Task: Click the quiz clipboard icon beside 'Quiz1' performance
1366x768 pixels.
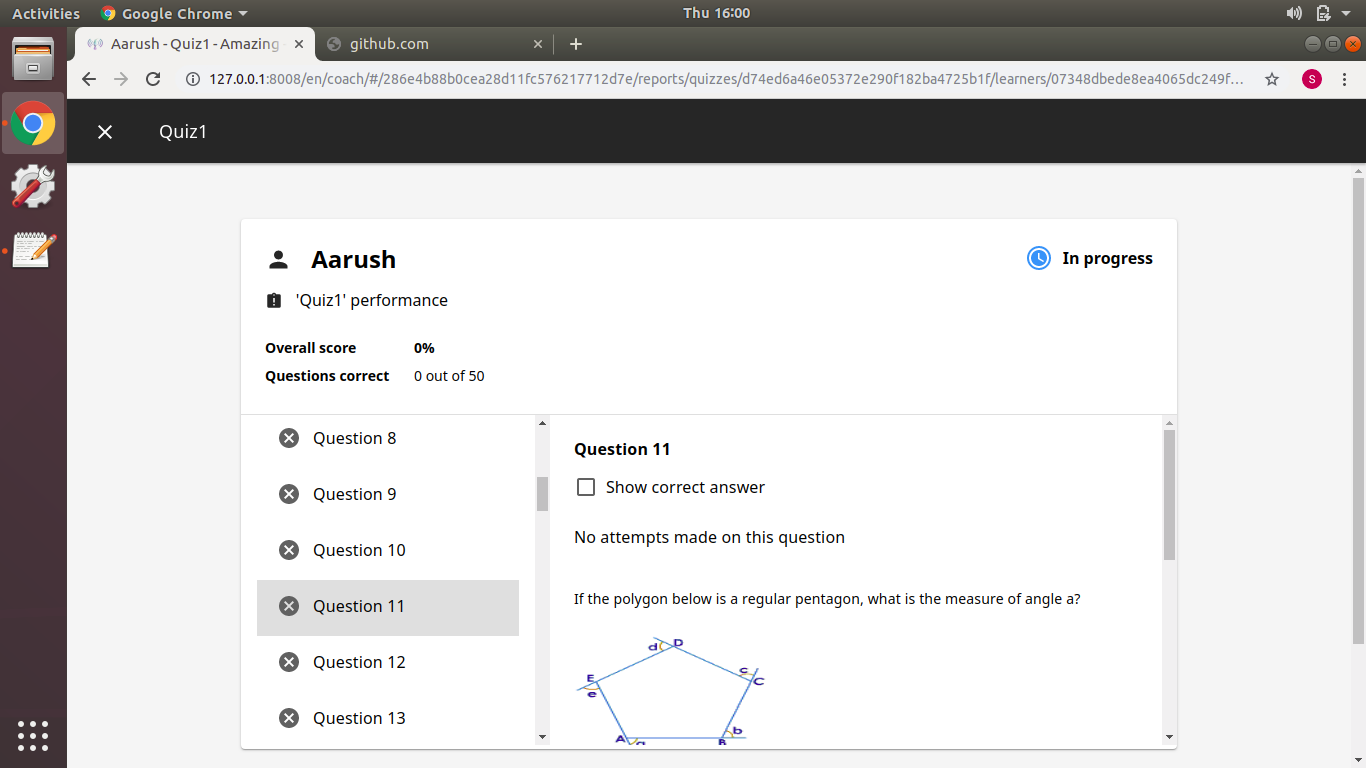Action: [274, 300]
